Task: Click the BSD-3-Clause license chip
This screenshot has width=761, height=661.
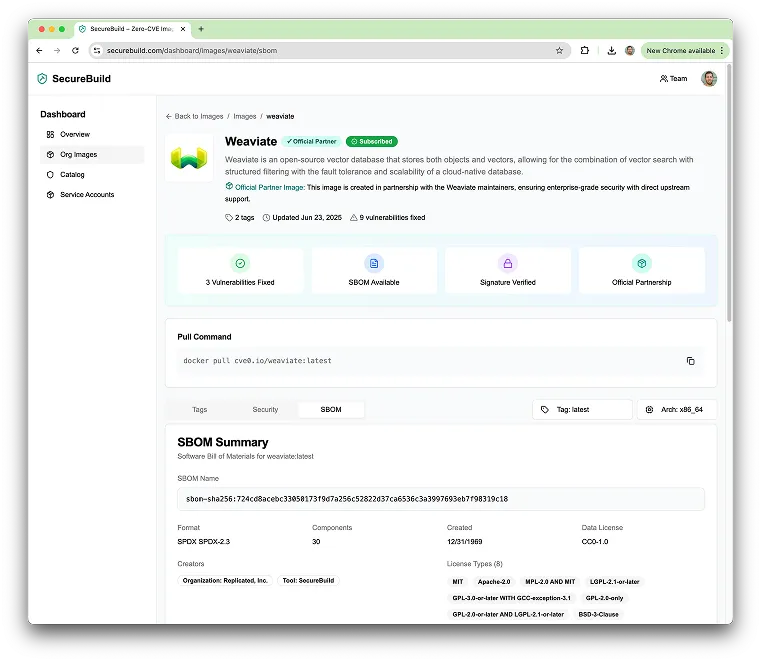Action: tap(598, 614)
